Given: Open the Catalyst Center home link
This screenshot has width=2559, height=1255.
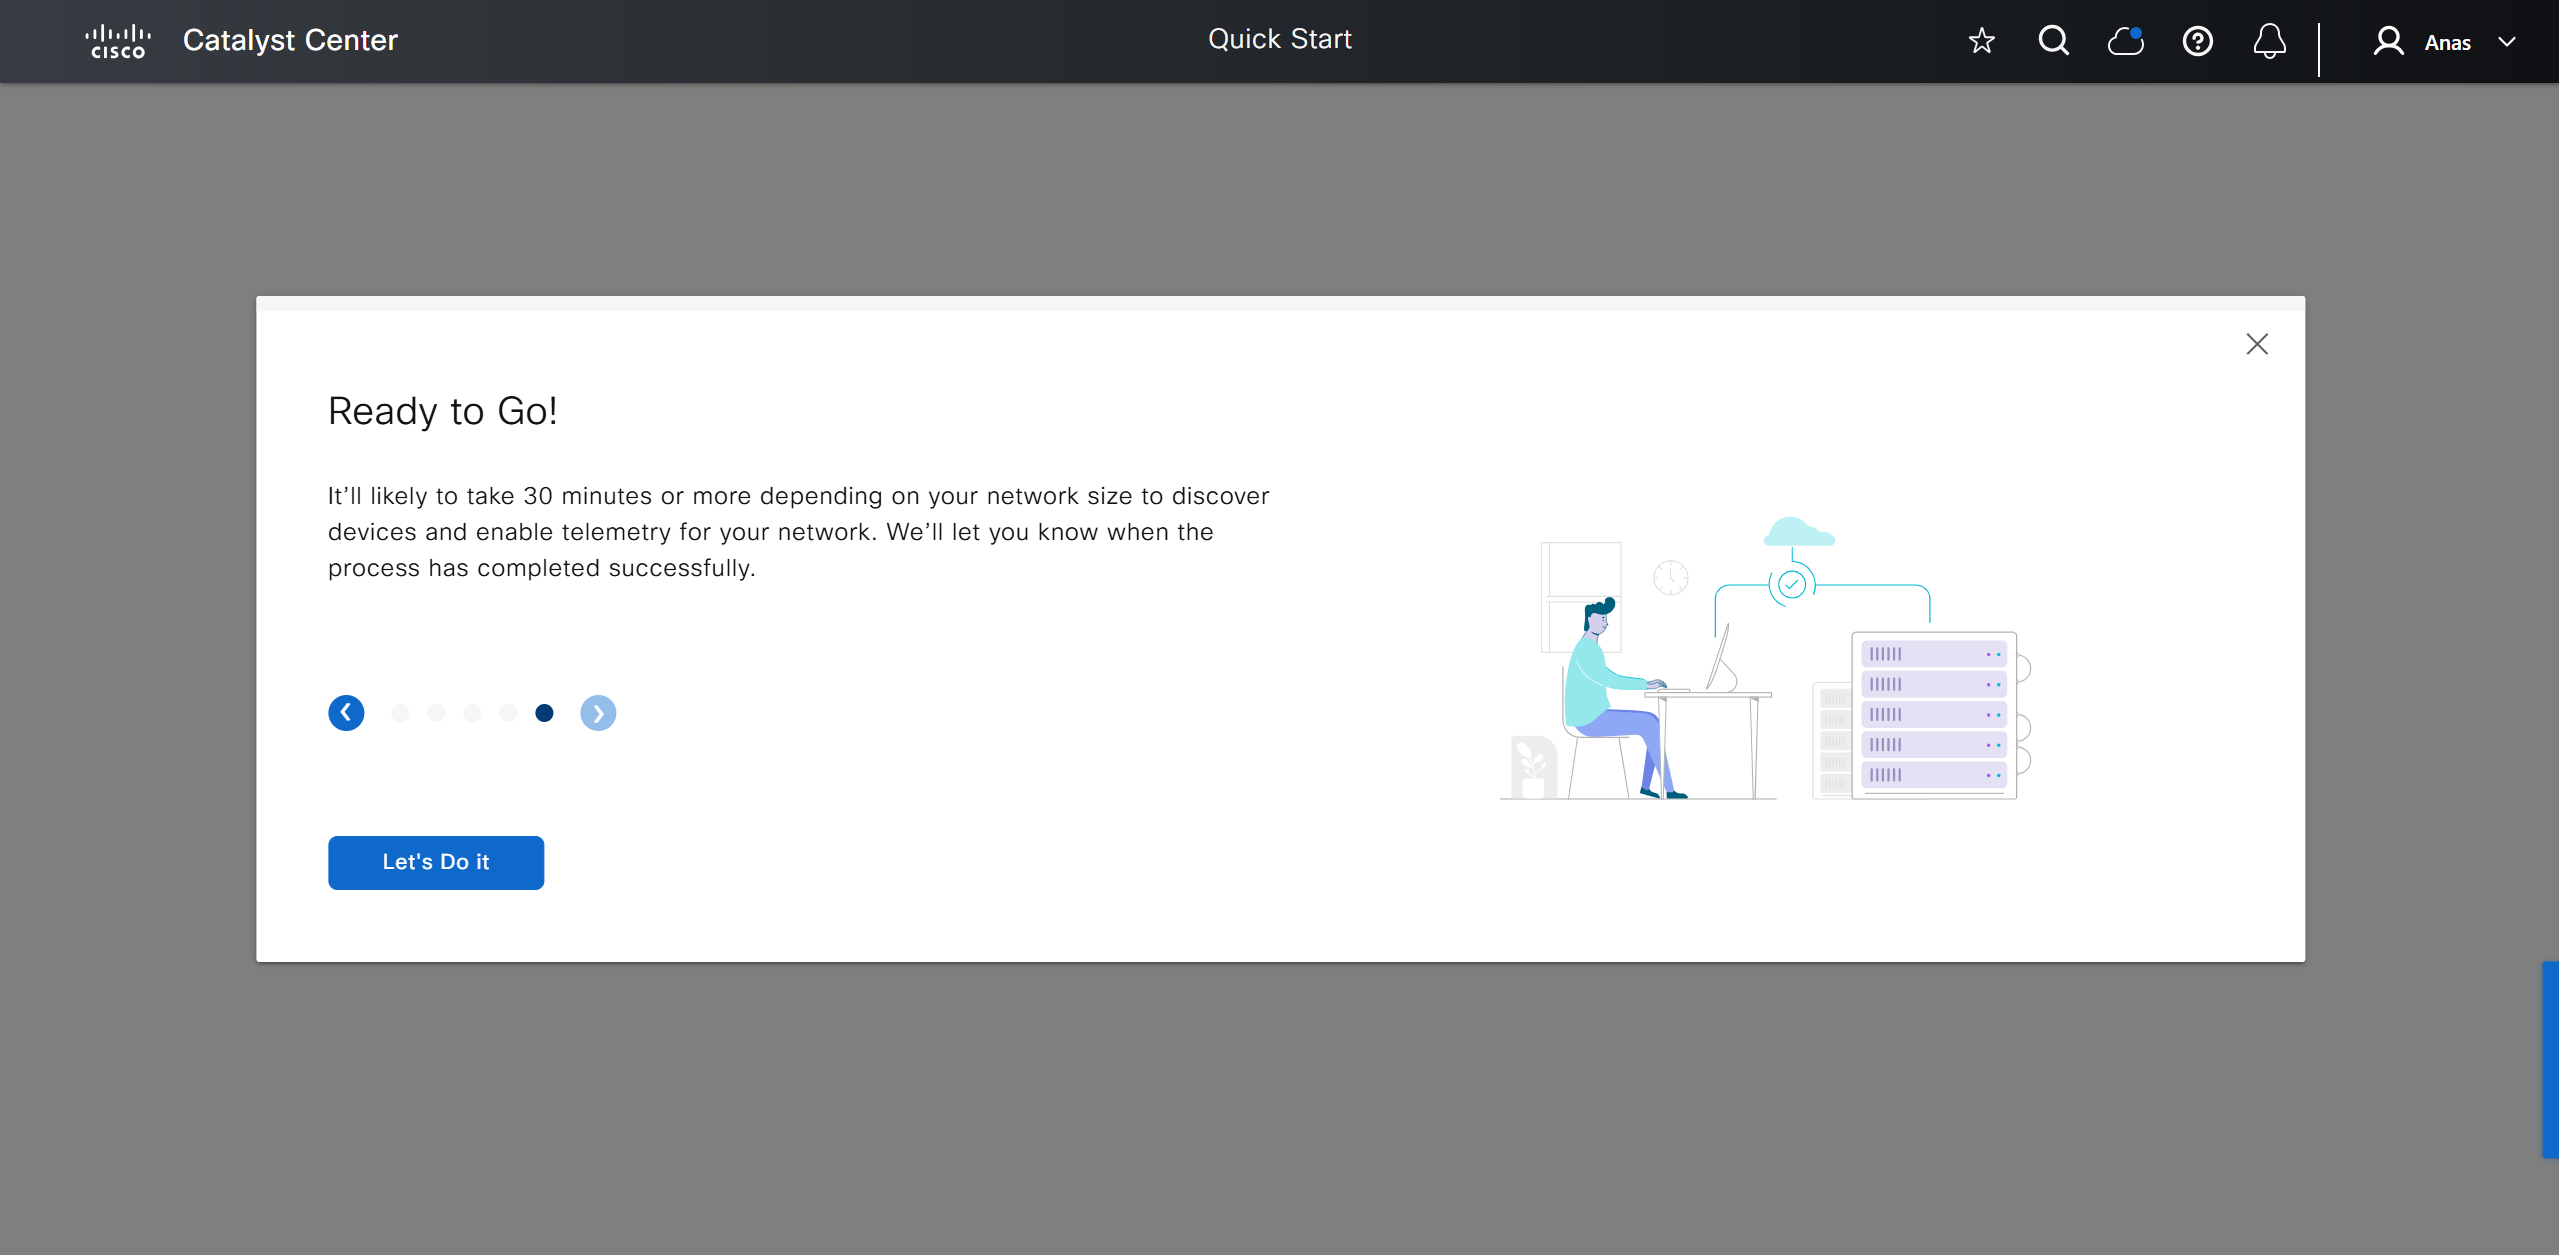Looking at the screenshot, I should [290, 40].
